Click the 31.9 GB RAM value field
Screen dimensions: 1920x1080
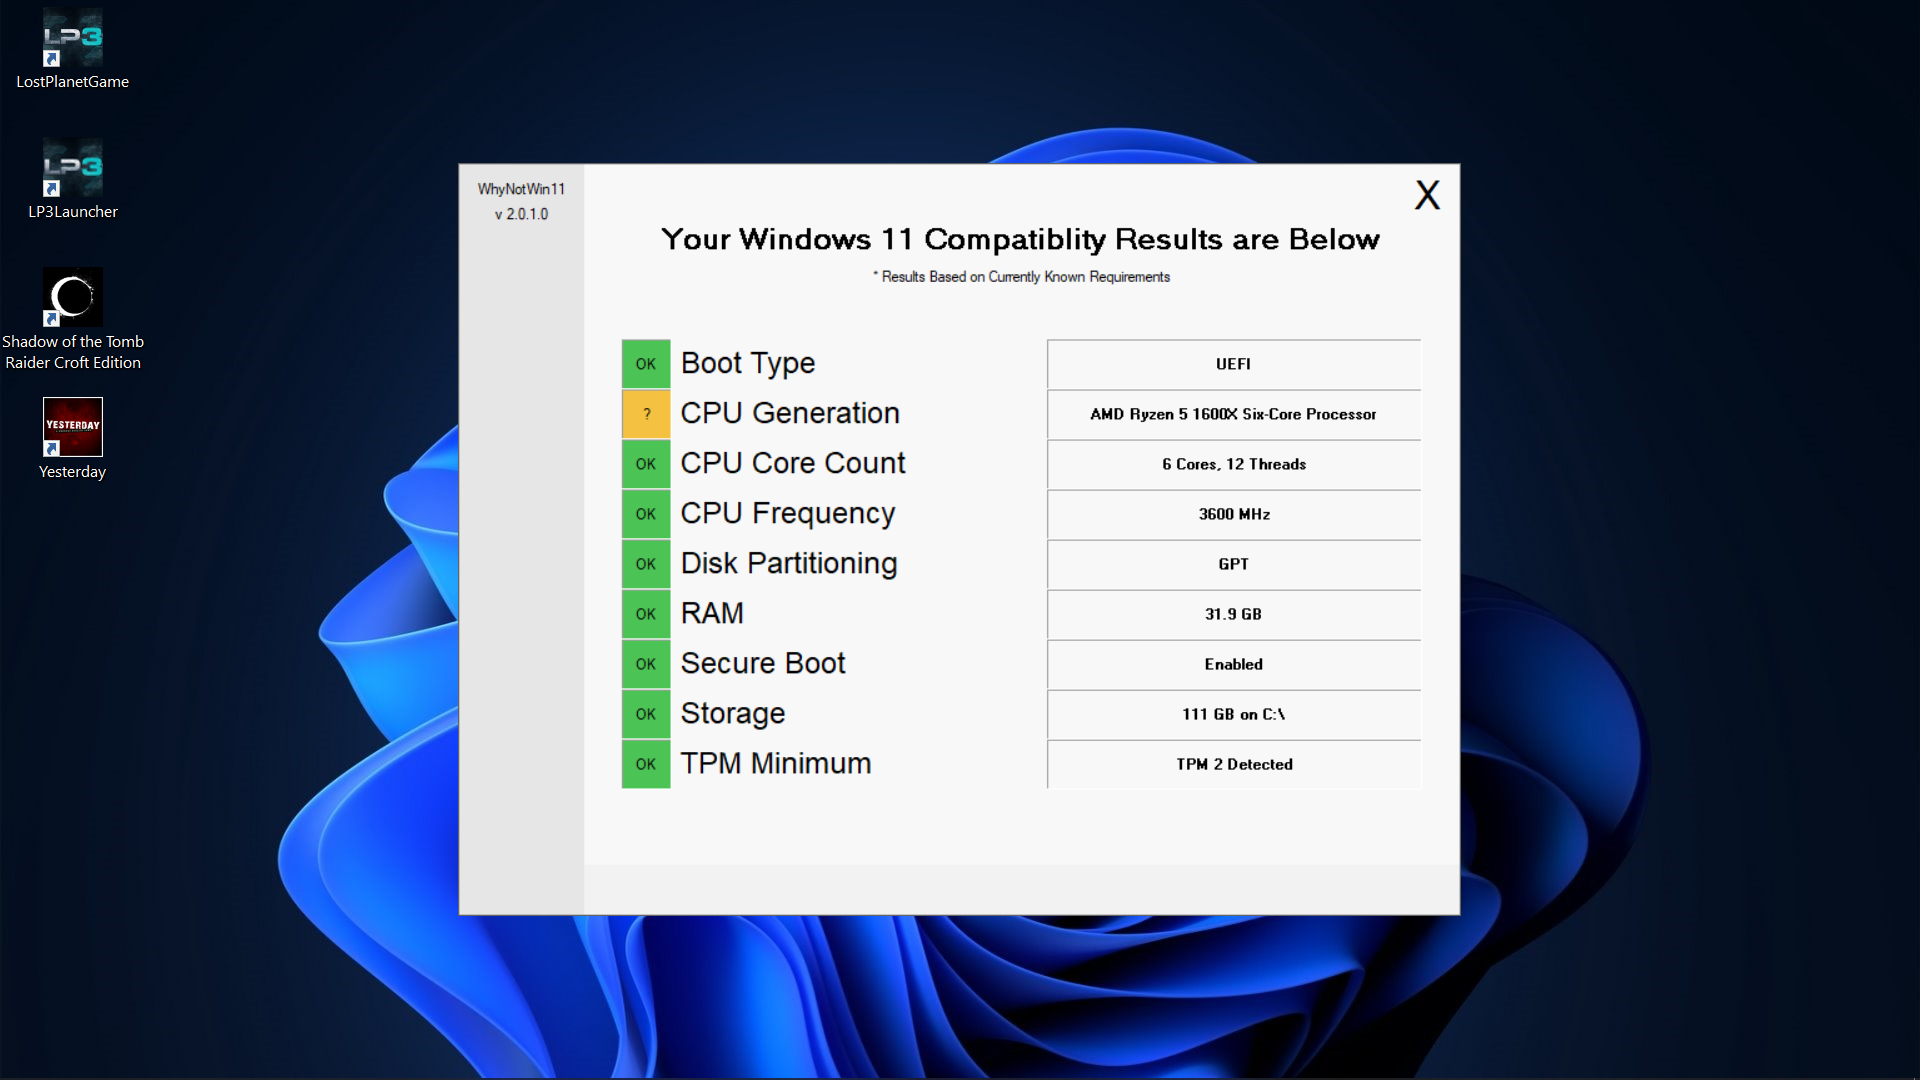coord(1233,614)
